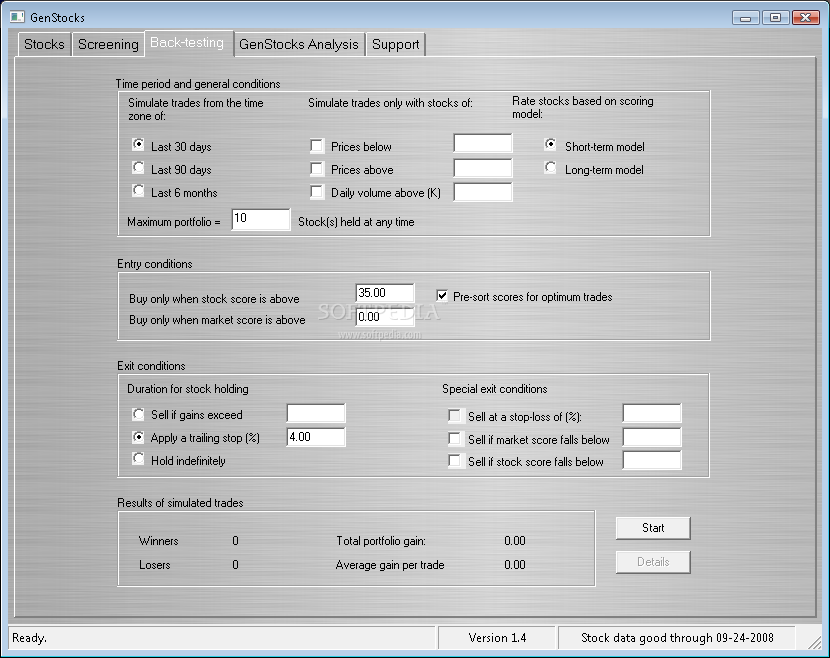Viewport: 830px width, 658px height.
Task: Close the GenStocks window
Action: click(806, 18)
